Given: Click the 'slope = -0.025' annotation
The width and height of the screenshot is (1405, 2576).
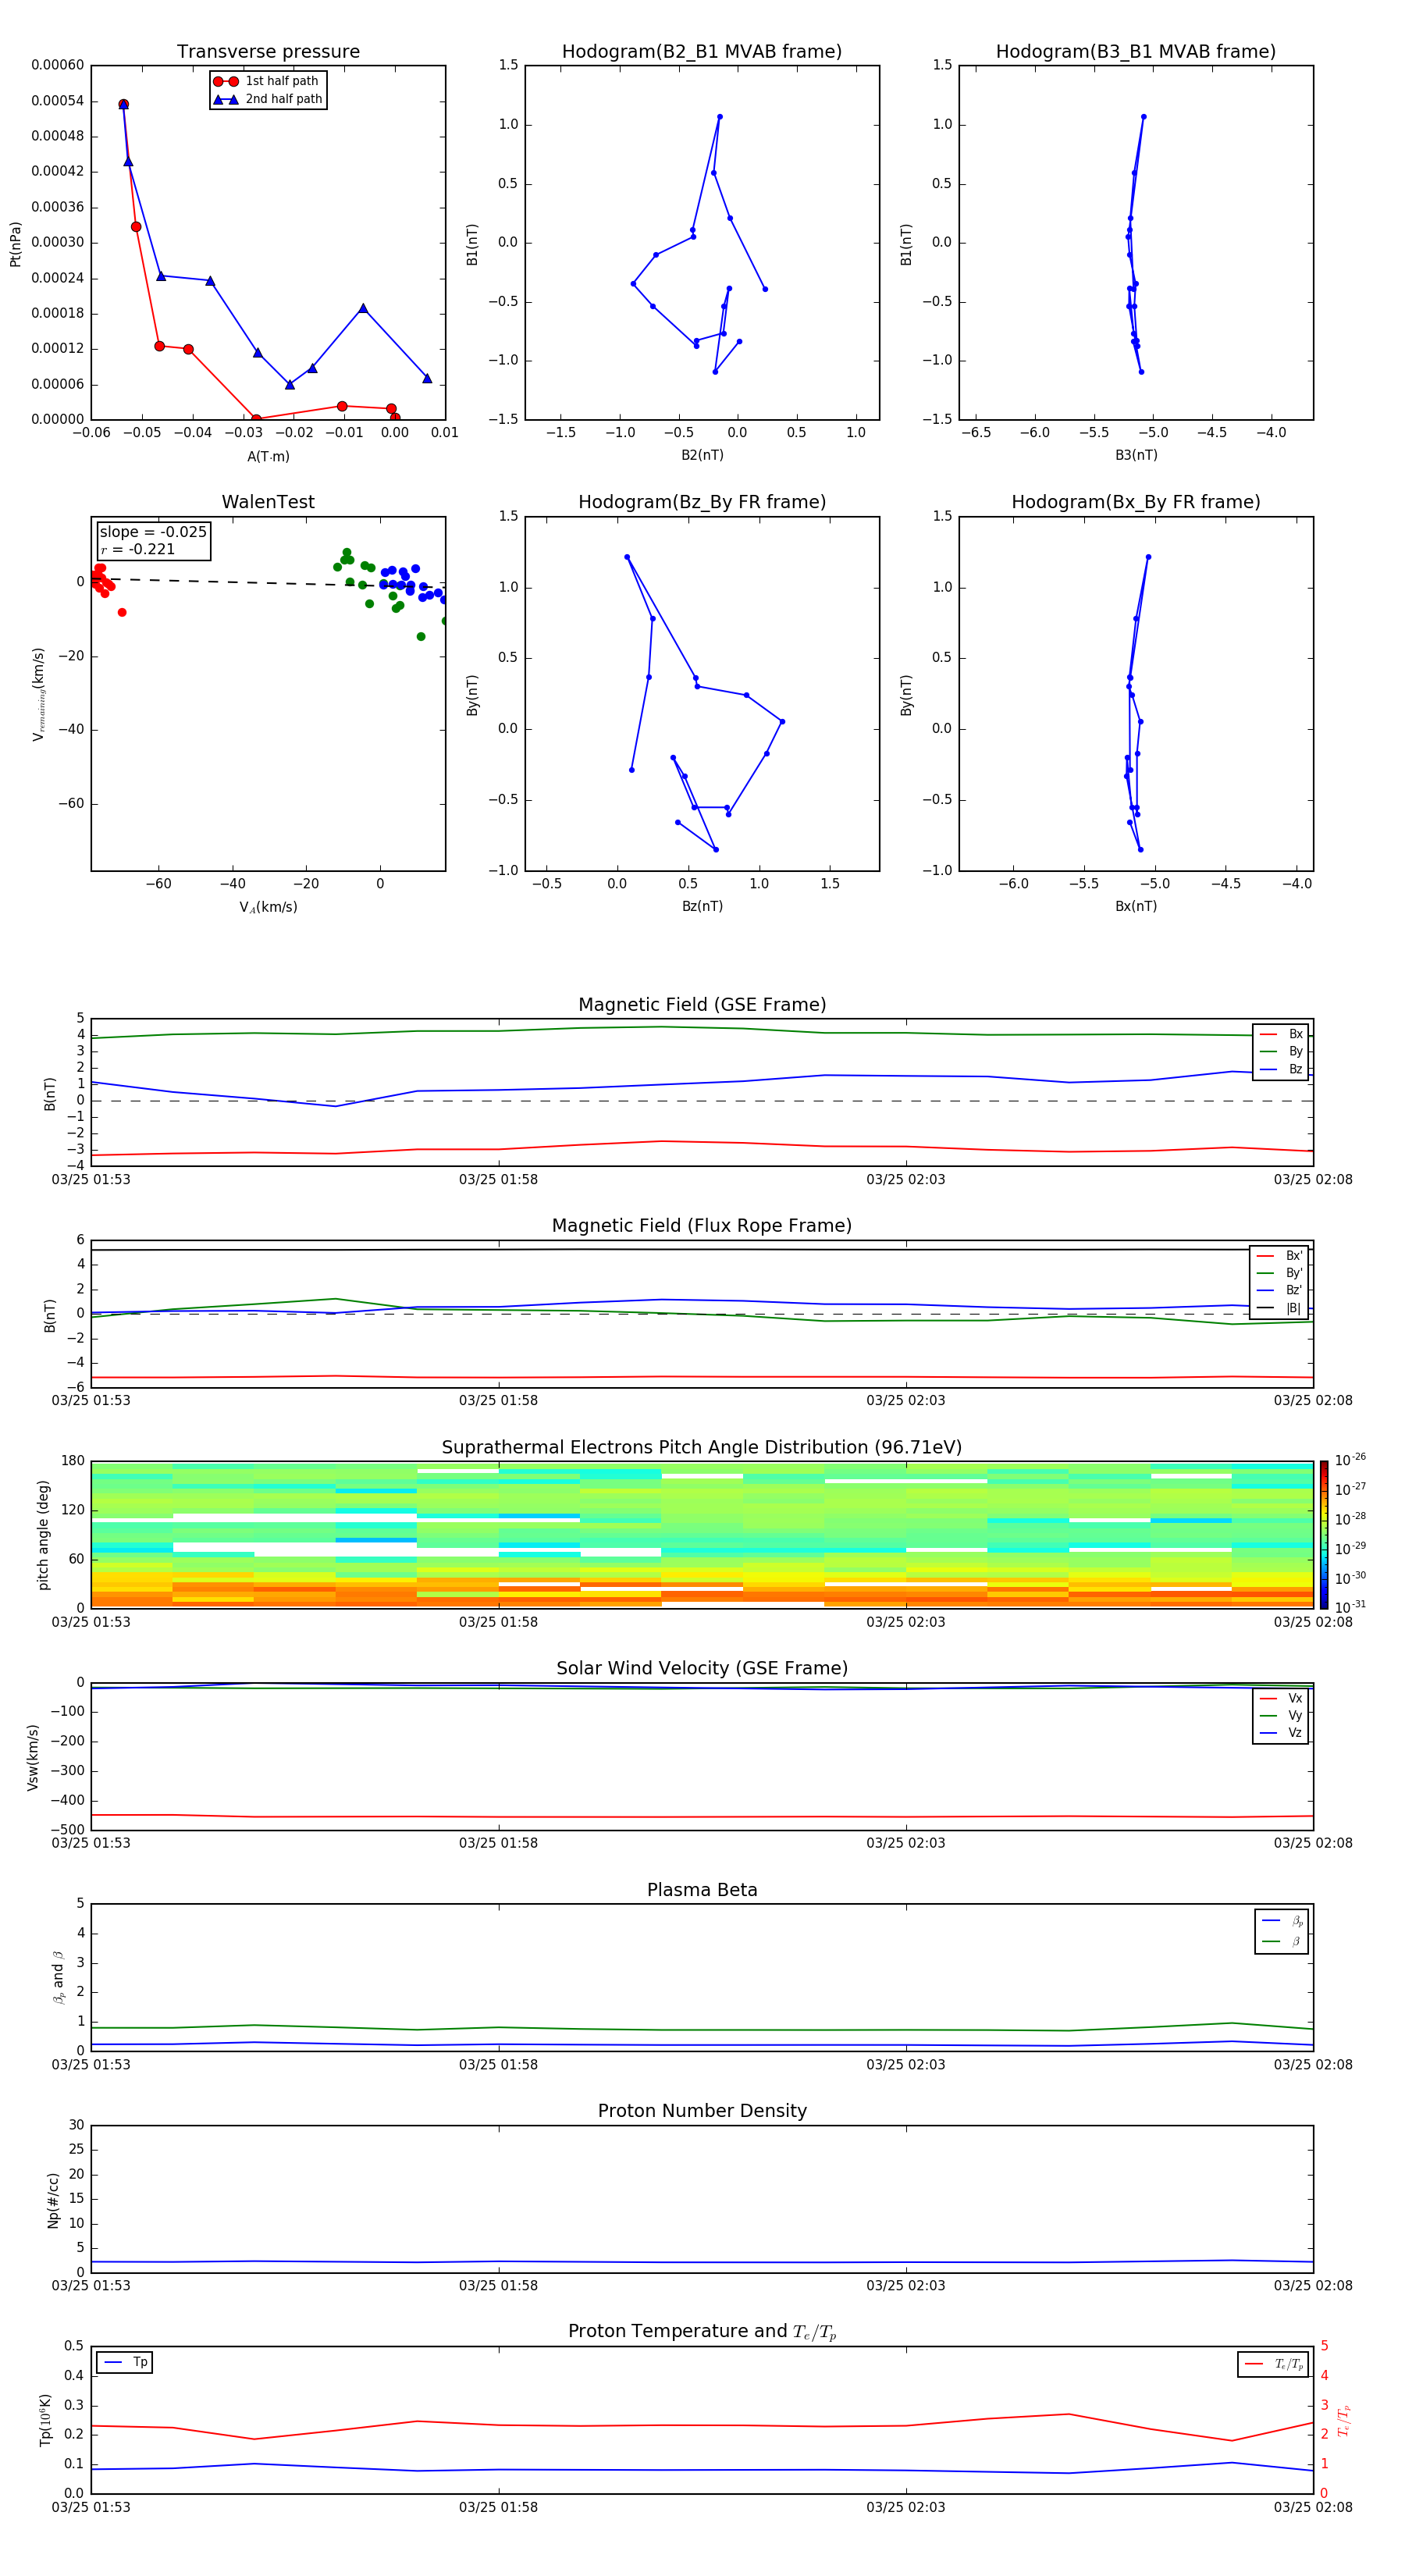Looking at the screenshot, I should [153, 532].
